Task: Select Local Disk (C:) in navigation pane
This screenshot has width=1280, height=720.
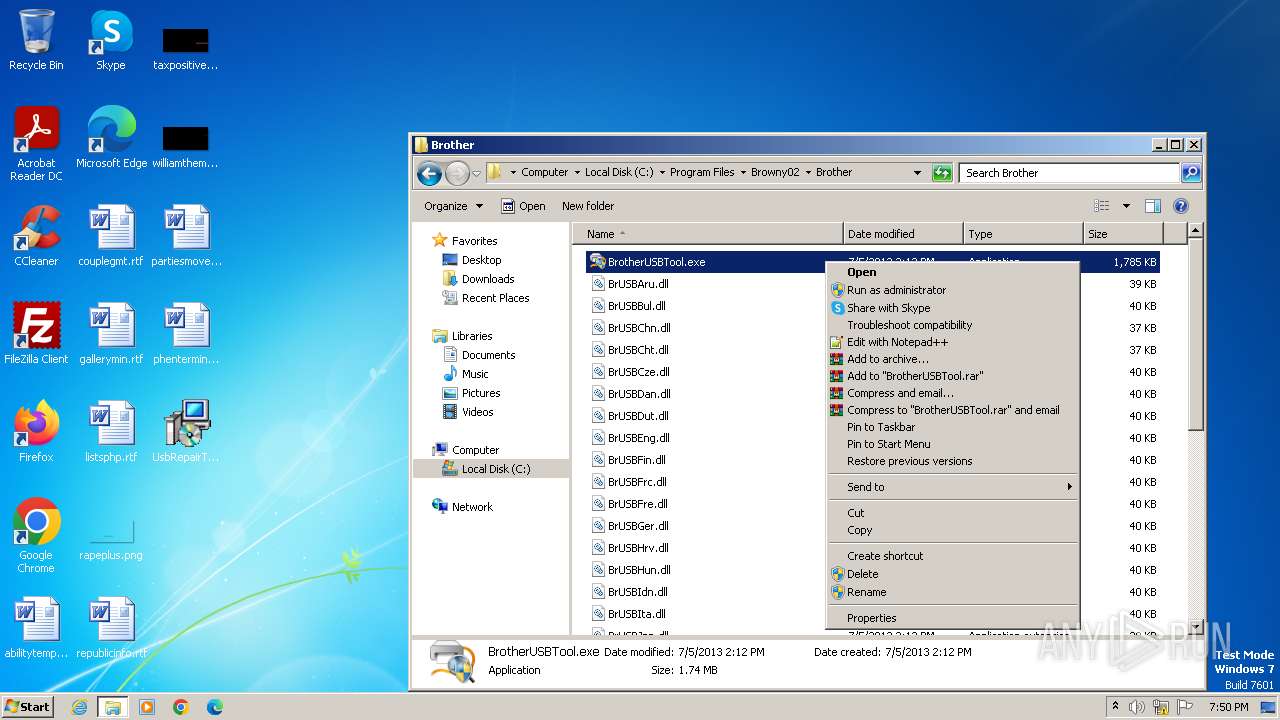Action: [495, 469]
